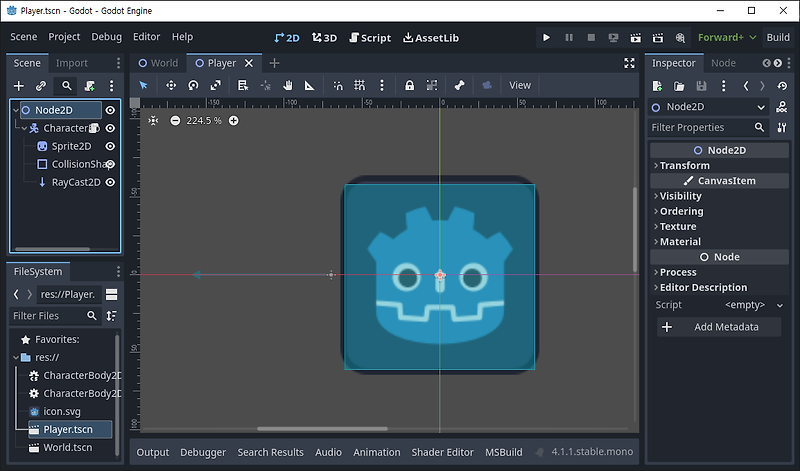This screenshot has width=800, height=471.
Task: Lock the selected node
Action: point(409,85)
